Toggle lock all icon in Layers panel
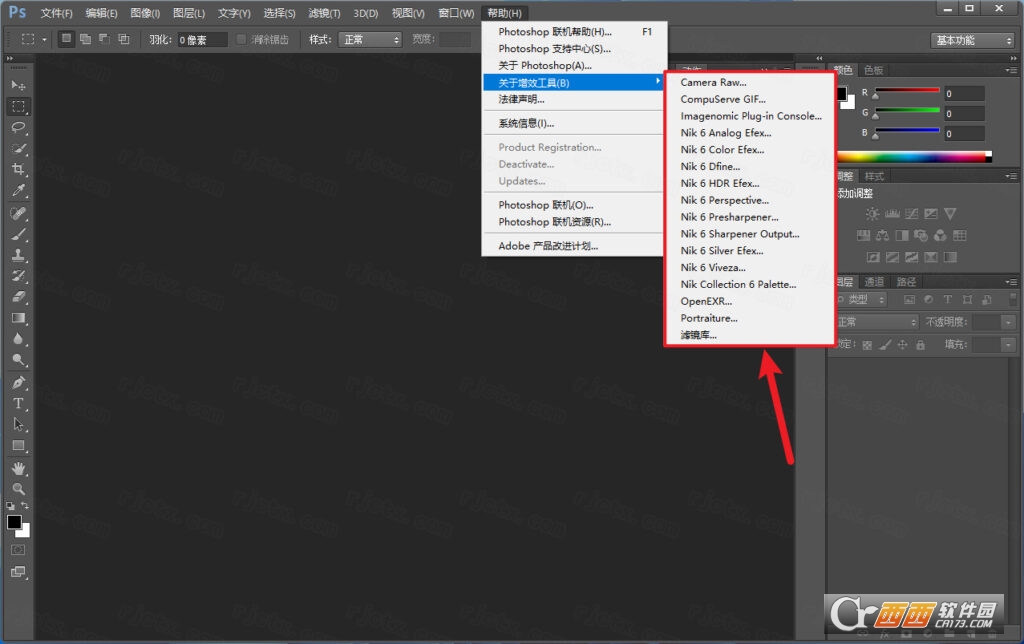This screenshot has width=1024, height=644. [x=920, y=345]
